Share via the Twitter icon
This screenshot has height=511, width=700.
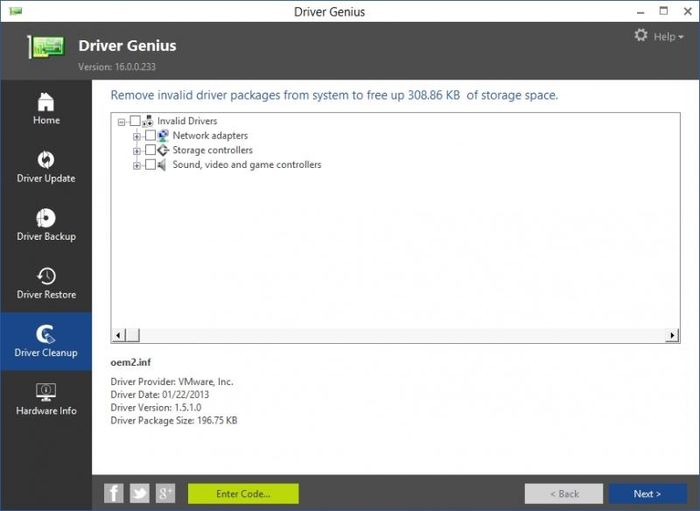point(140,494)
